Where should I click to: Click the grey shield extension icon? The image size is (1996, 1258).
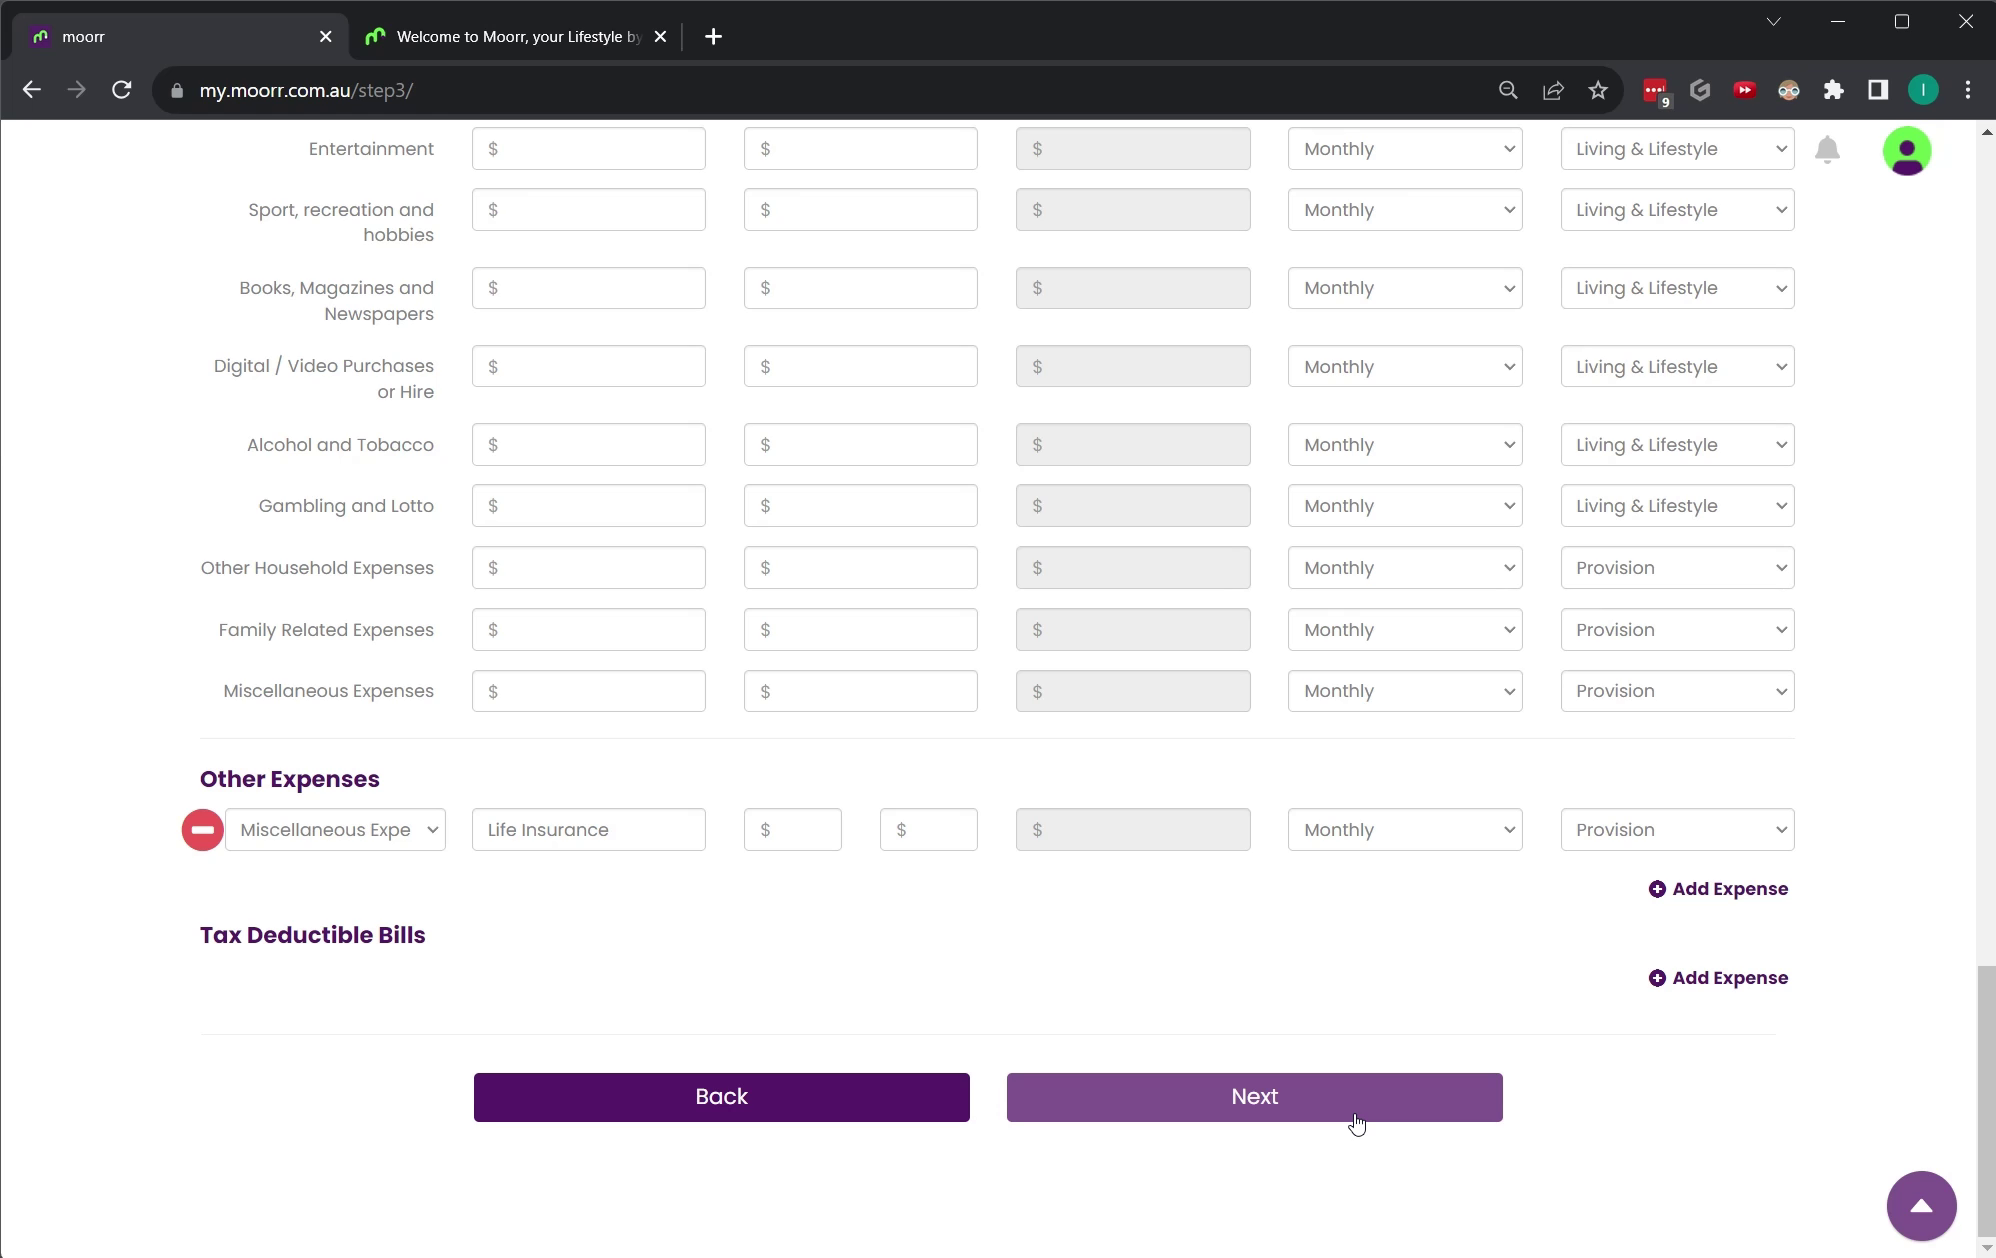pyautogui.click(x=1700, y=90)
